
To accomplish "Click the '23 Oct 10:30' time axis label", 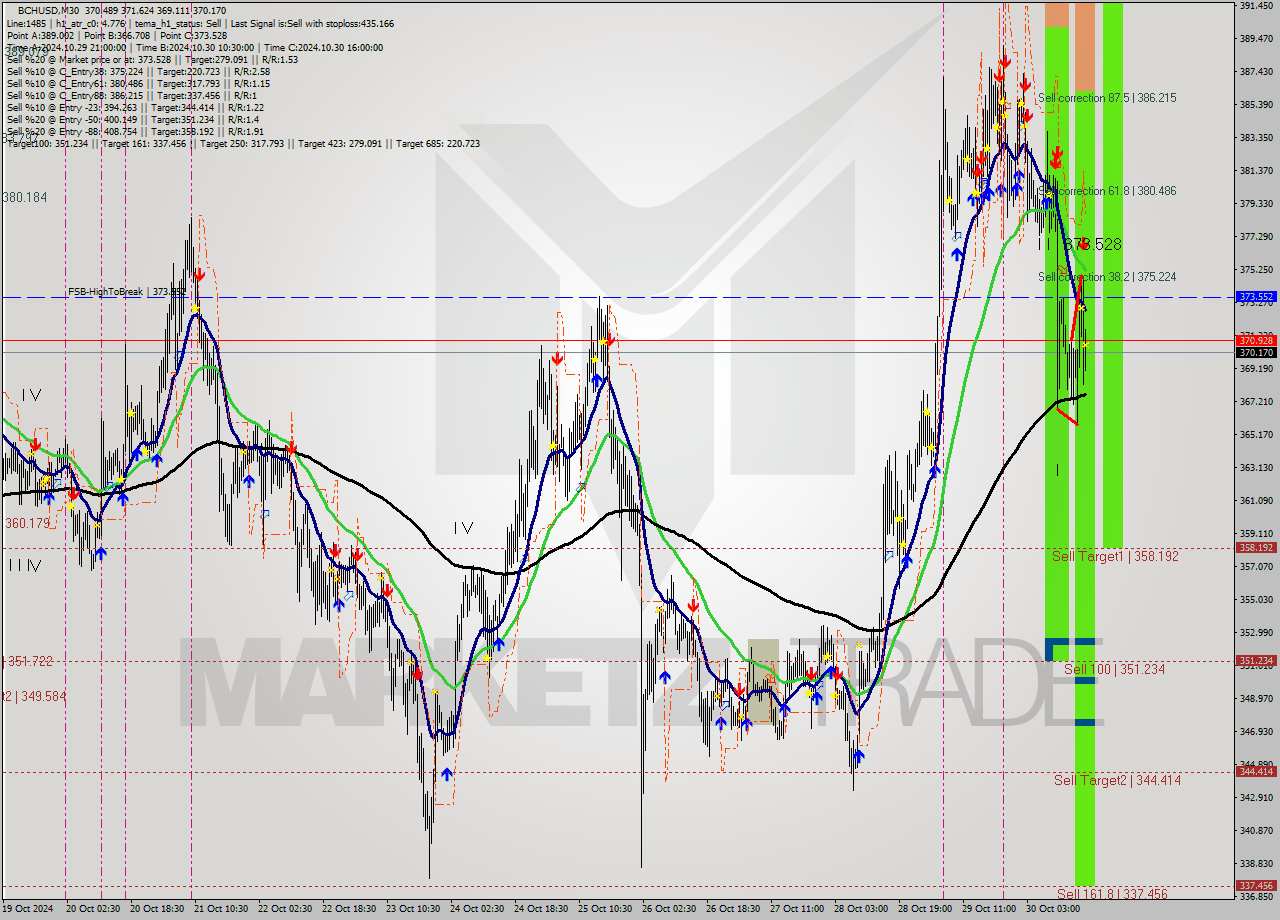I will tap(412, 909).
